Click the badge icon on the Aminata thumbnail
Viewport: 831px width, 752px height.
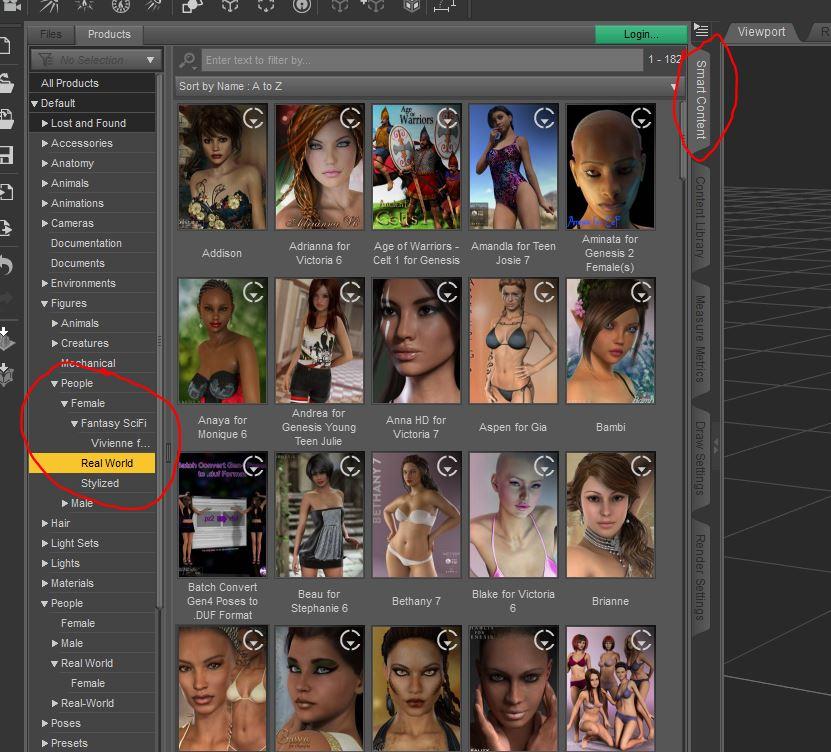641,118
